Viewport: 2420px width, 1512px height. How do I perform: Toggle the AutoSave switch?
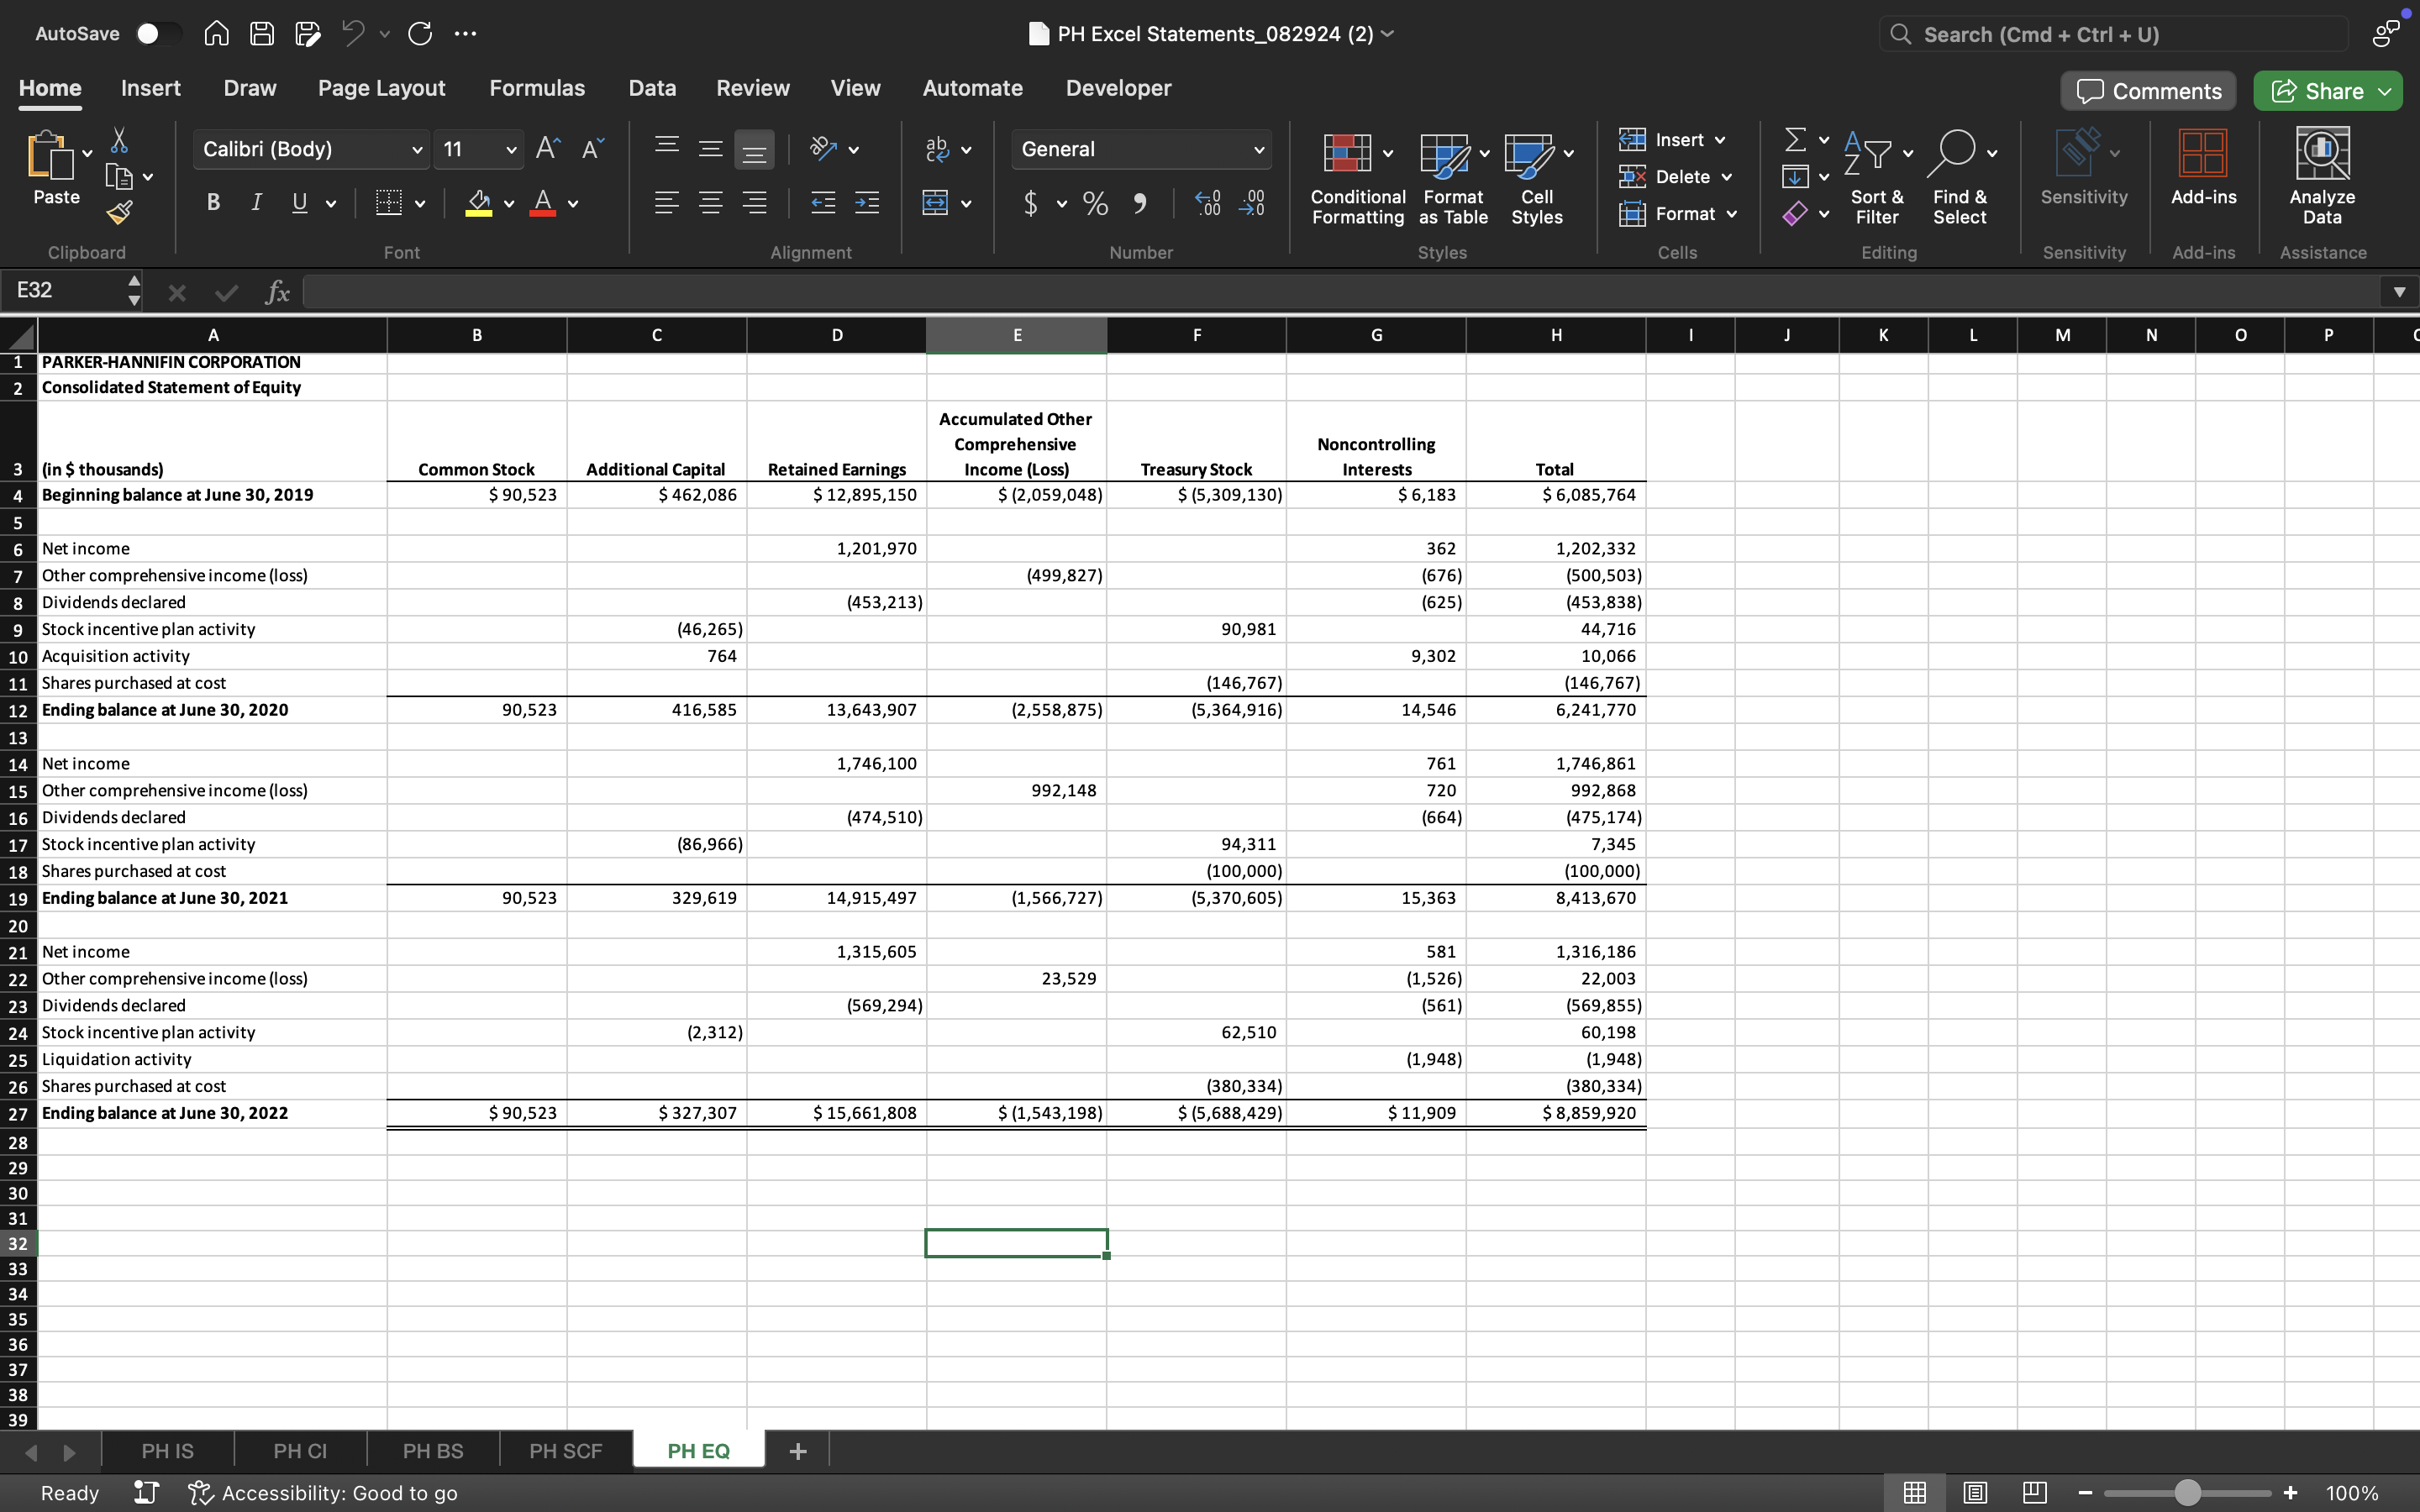point(157,34)
